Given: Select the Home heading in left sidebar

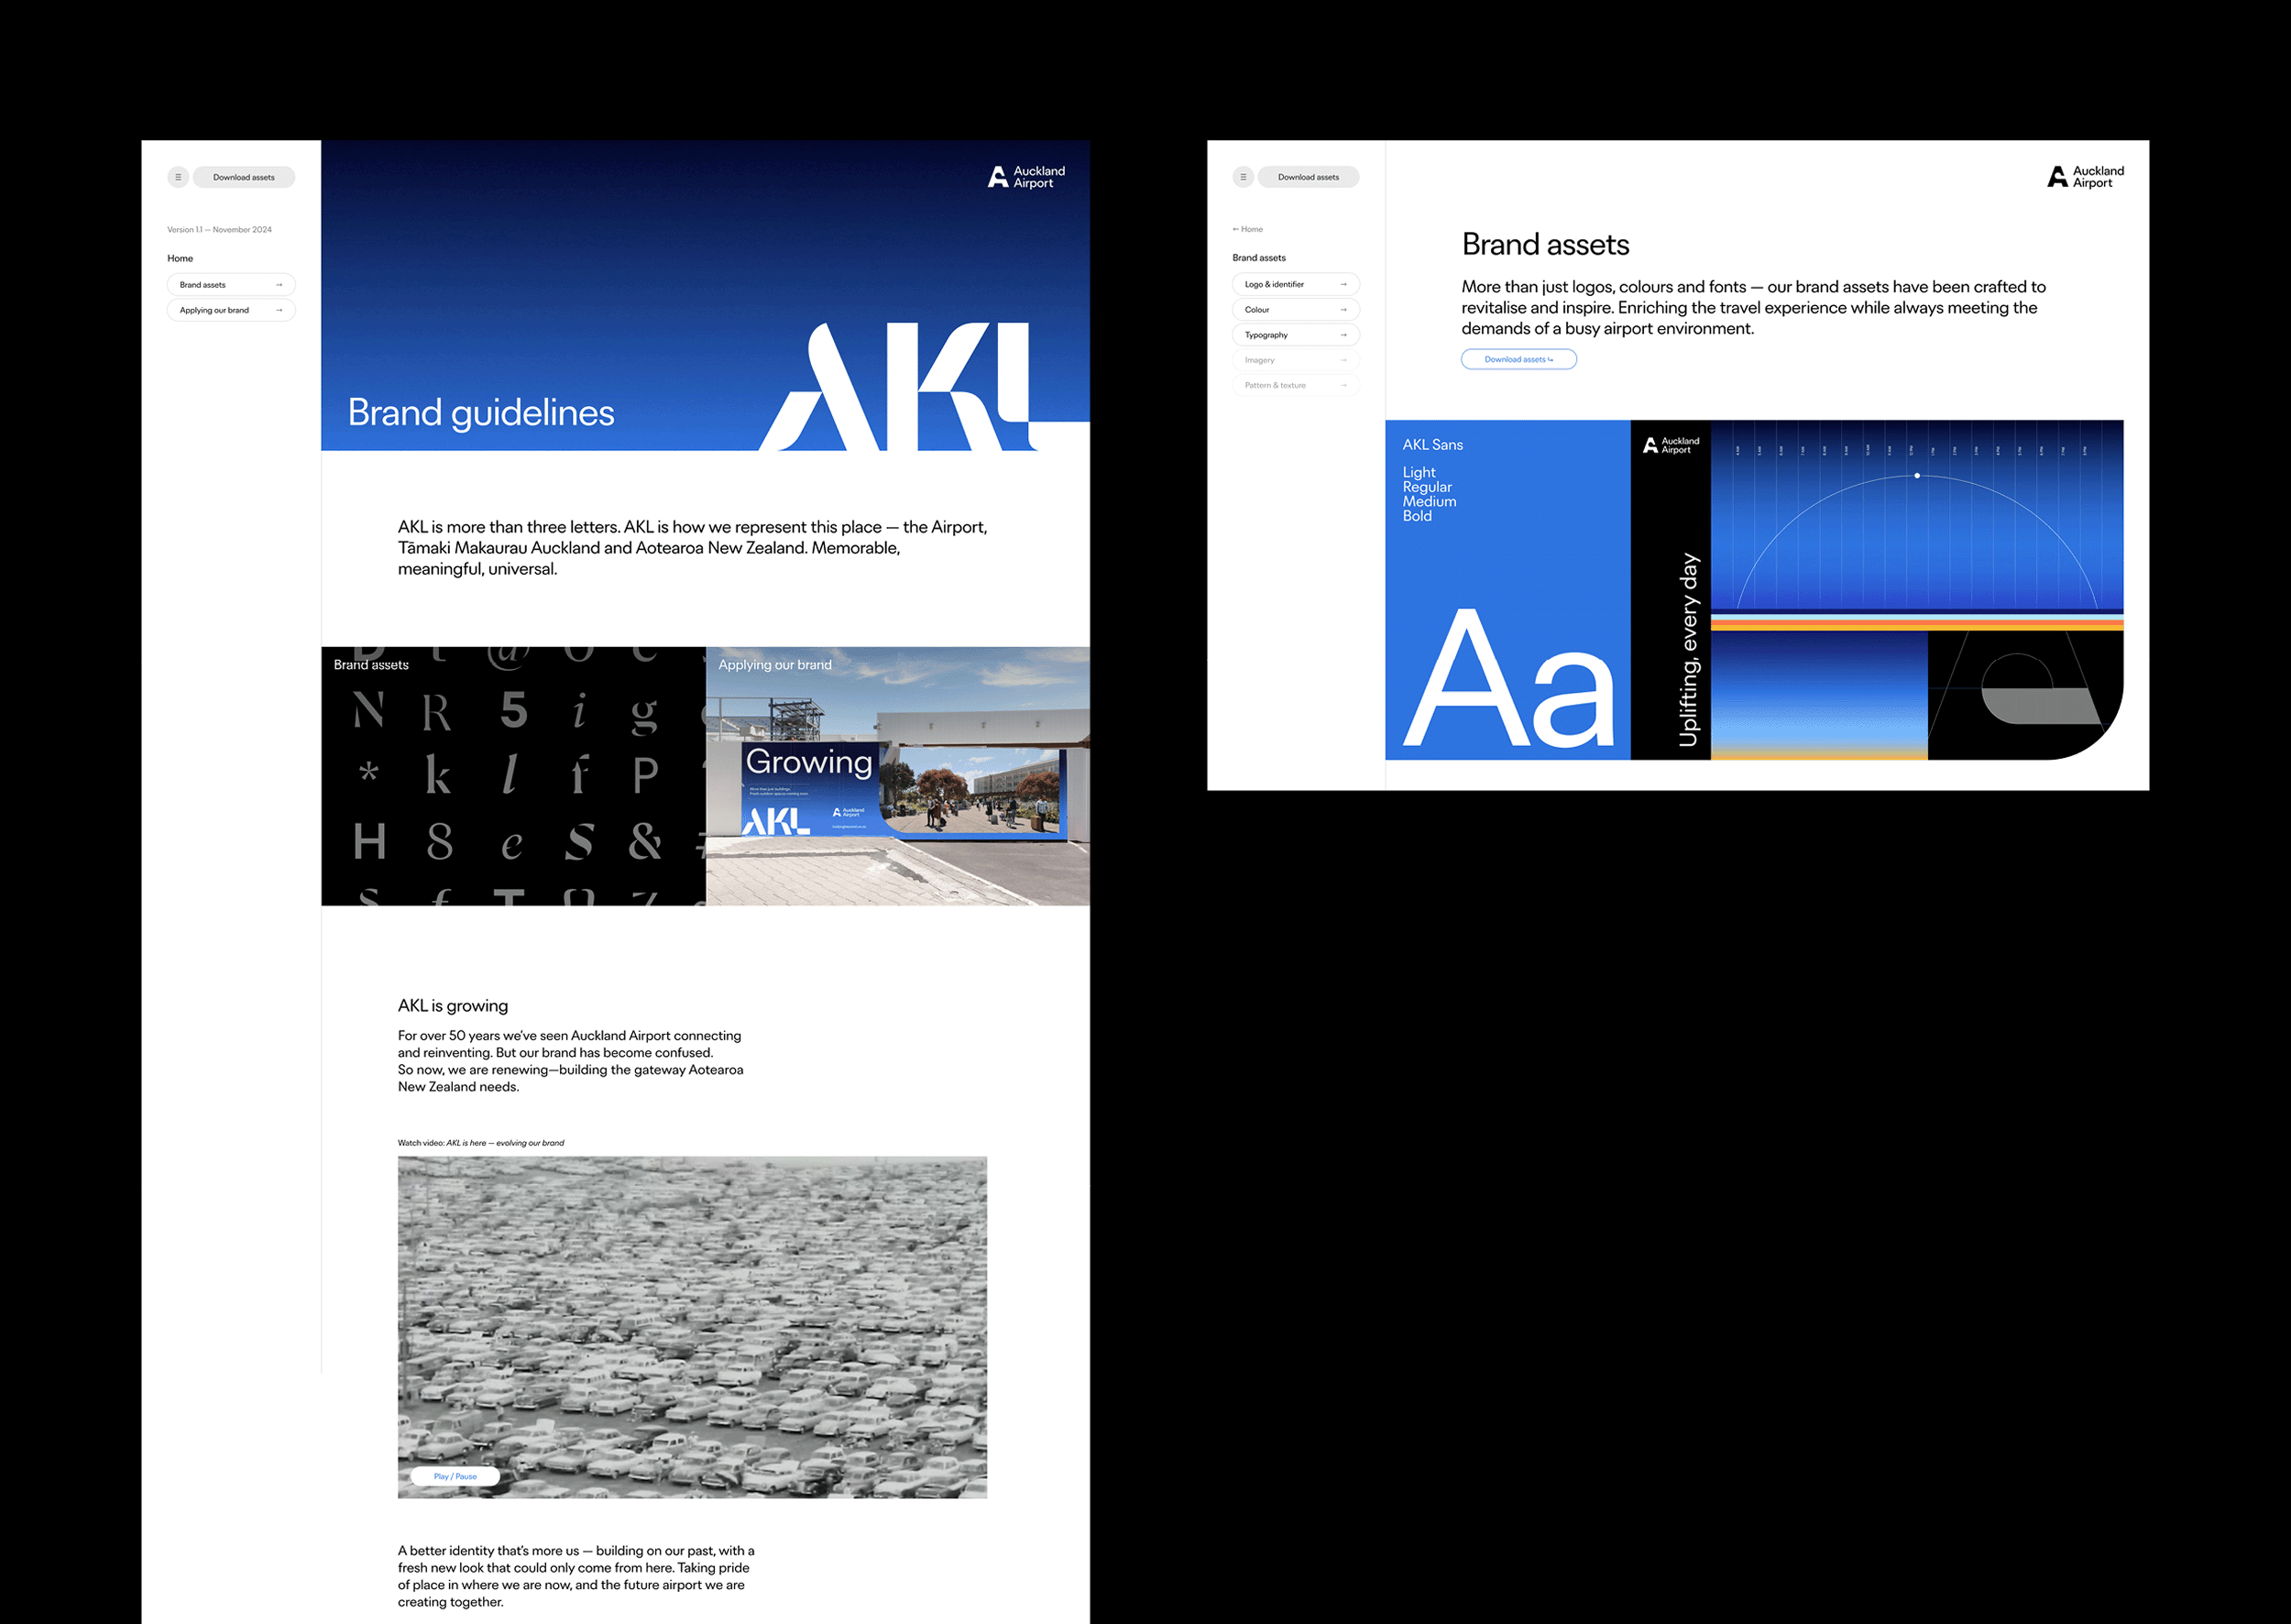Looking at the screenshot, I should pos(180,258).
